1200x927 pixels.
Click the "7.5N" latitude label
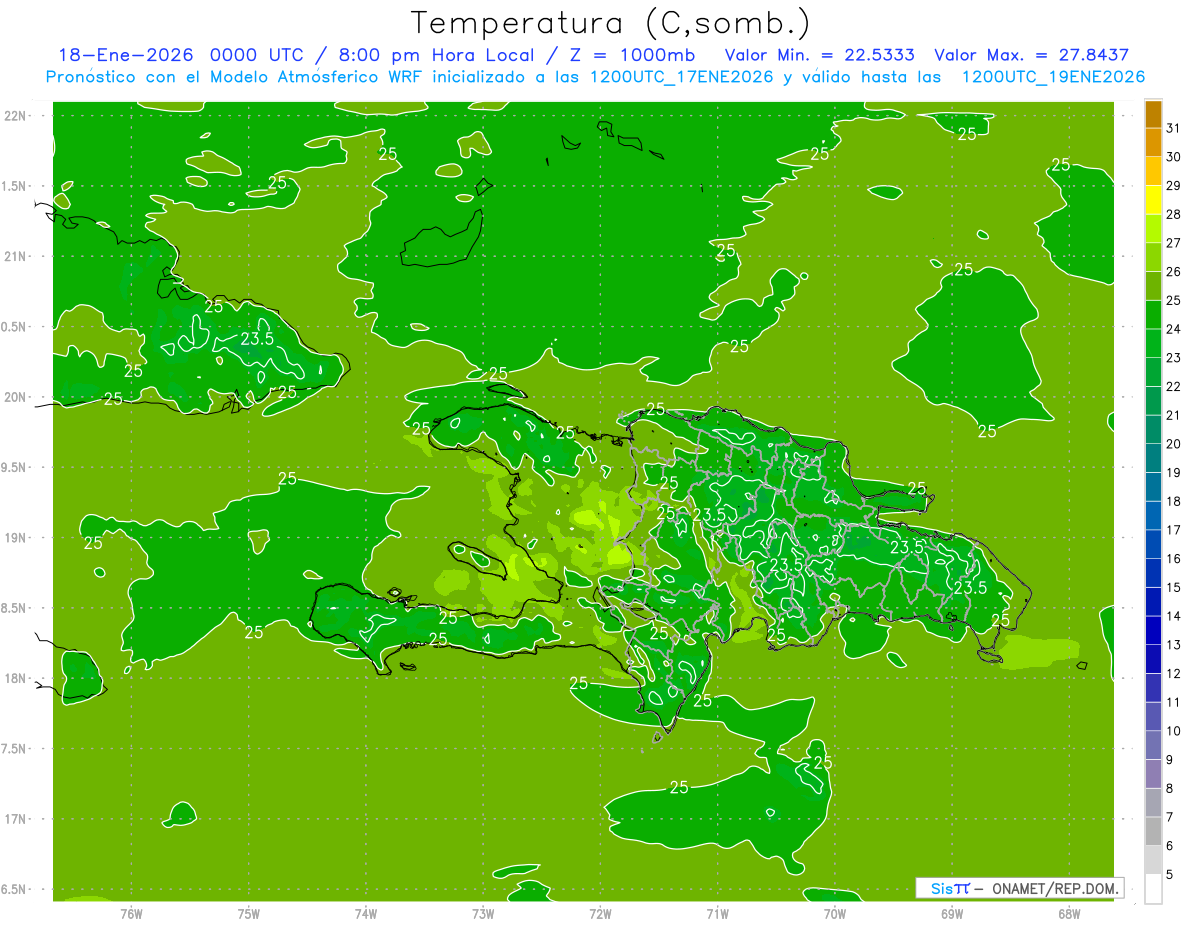[x=14, y=749]
